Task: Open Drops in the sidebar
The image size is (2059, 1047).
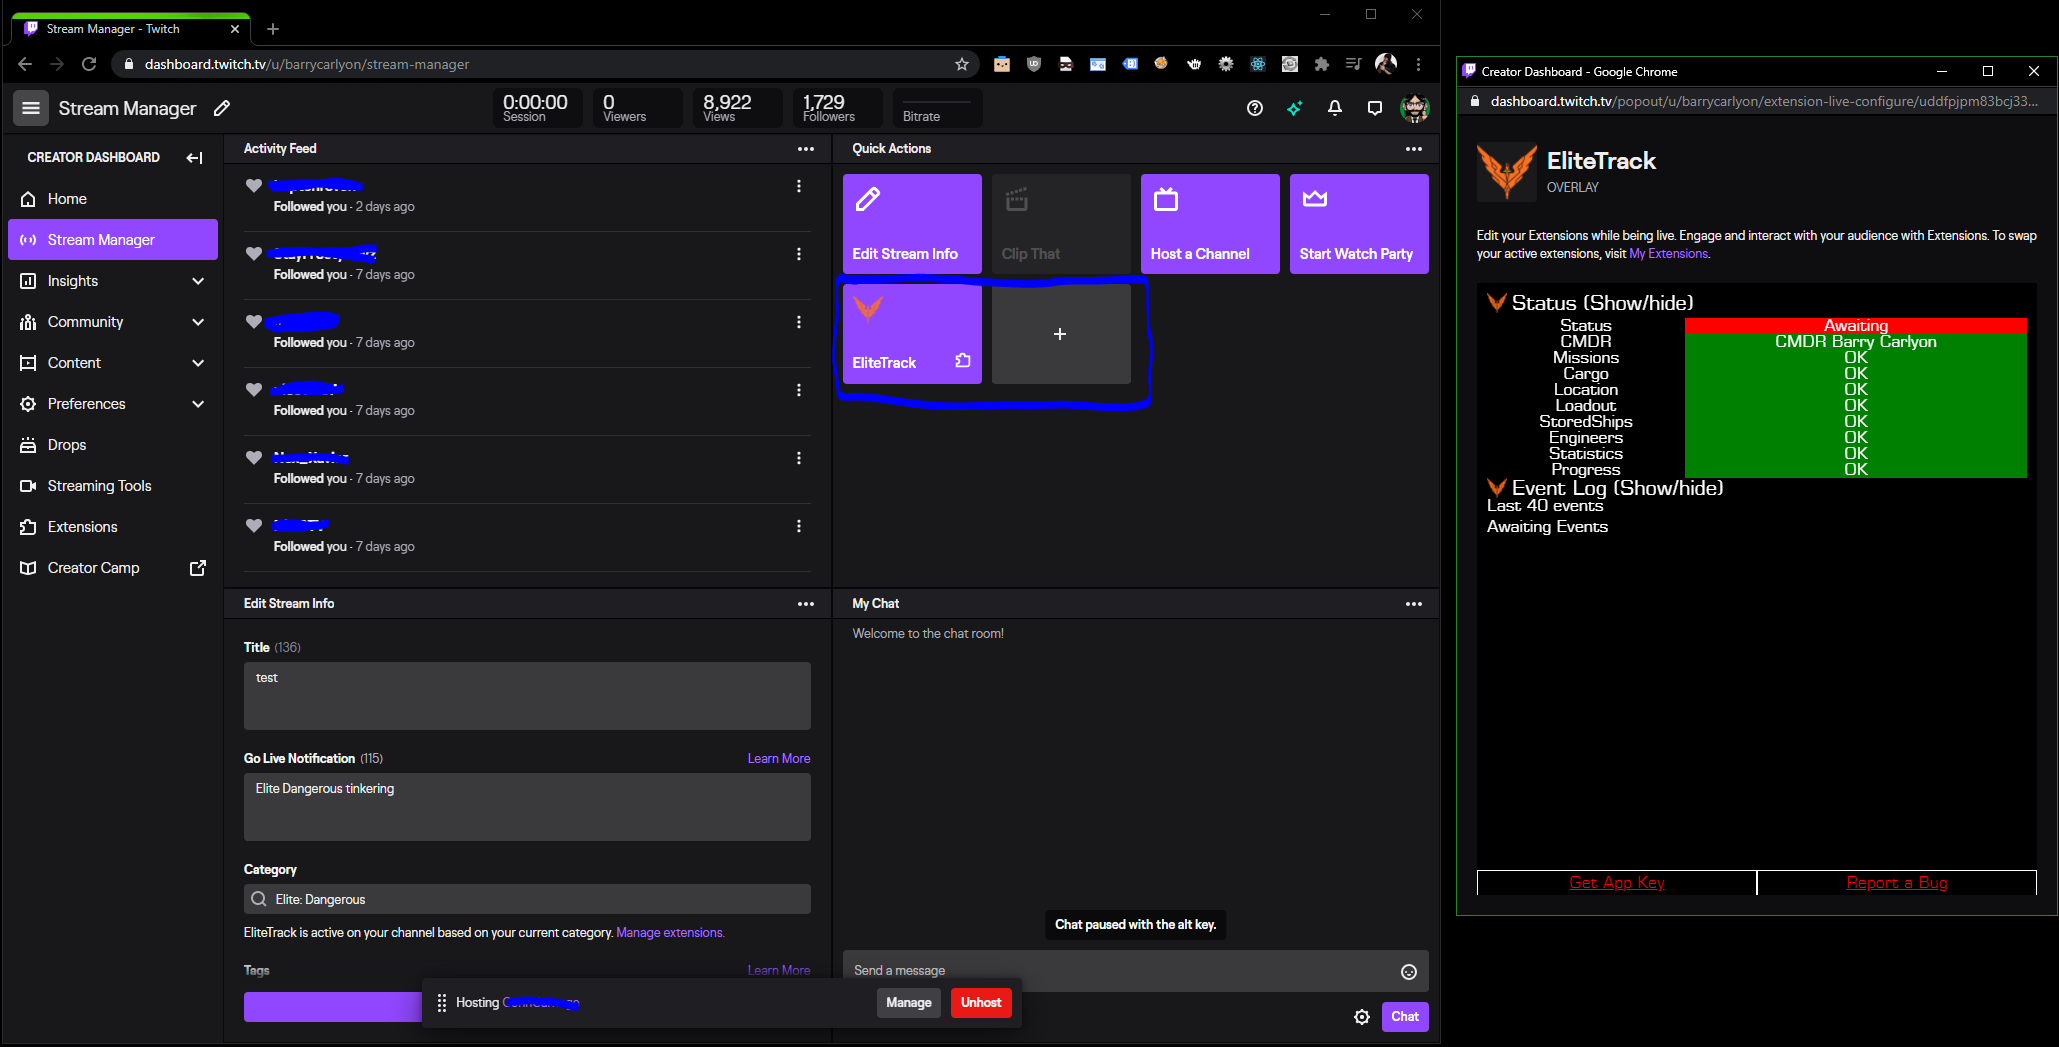Action: click(113, 445)
